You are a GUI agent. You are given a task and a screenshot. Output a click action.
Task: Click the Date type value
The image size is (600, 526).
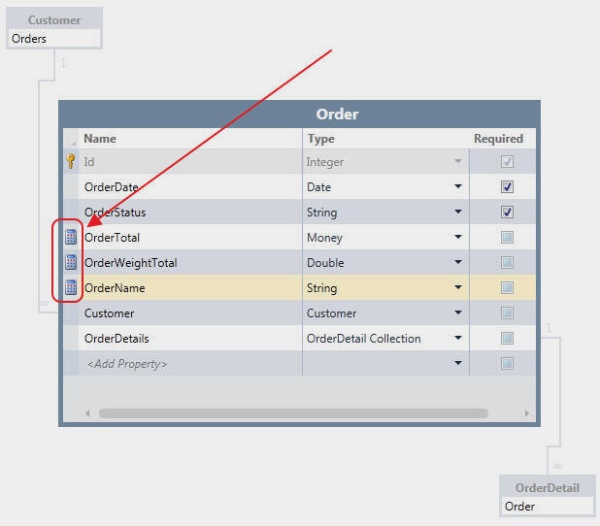pos(319,187)
